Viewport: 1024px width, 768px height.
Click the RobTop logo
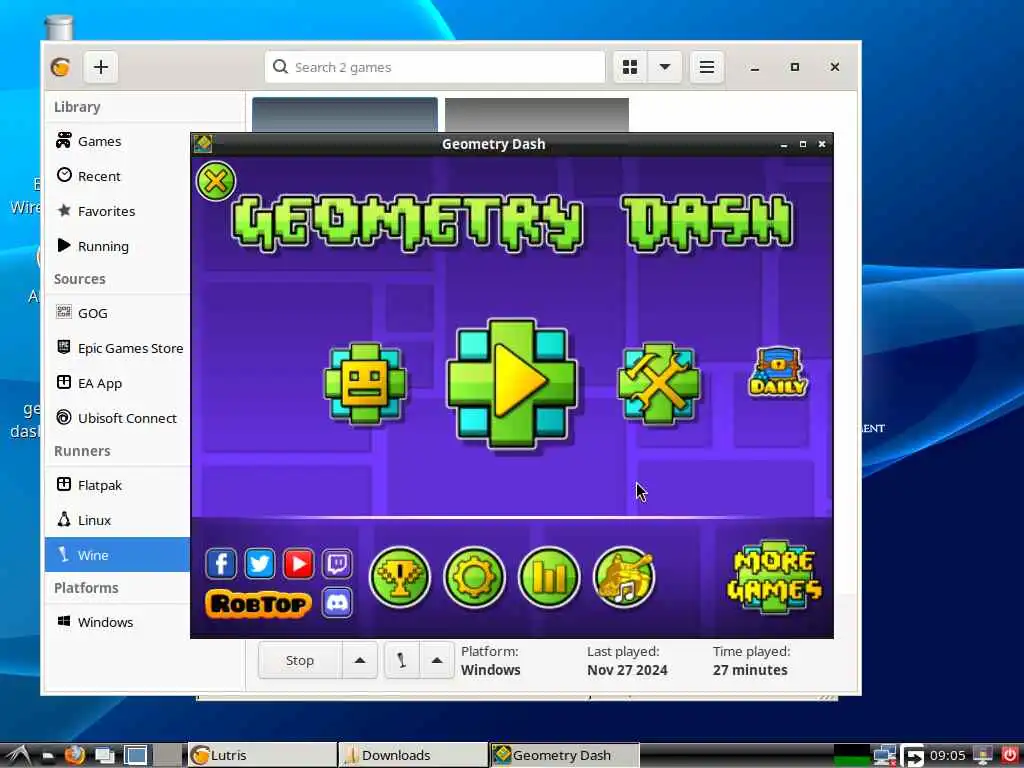coord(259,603)
